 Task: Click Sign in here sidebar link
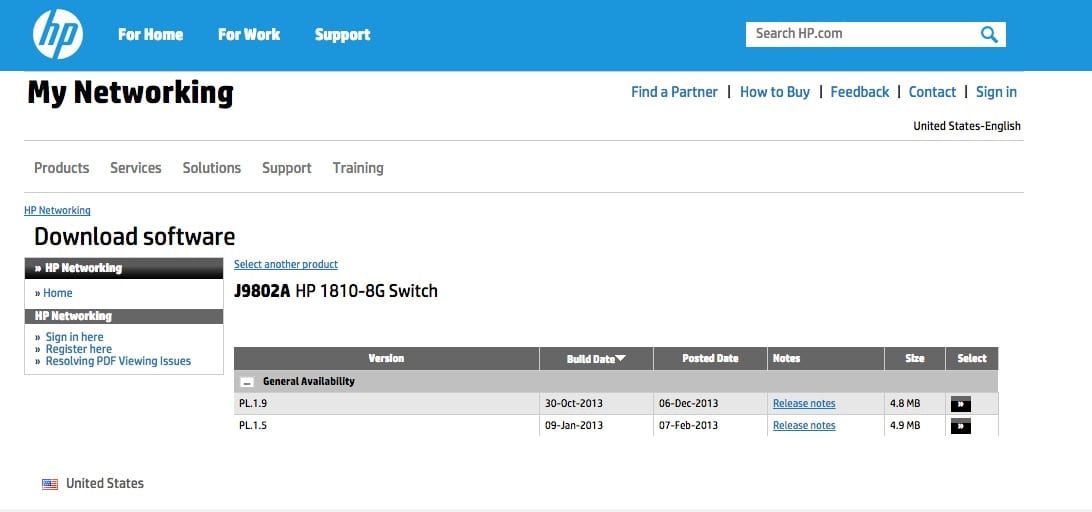(x=75, y=337)
